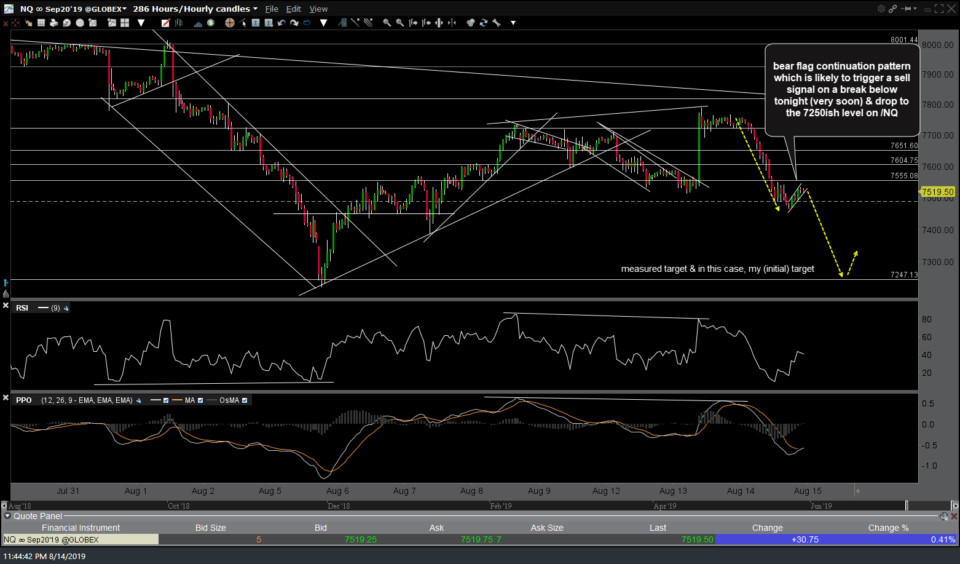
Task: Select the trendline drawing tool icon
Action: pyautogui.click(x=355, y=23)
